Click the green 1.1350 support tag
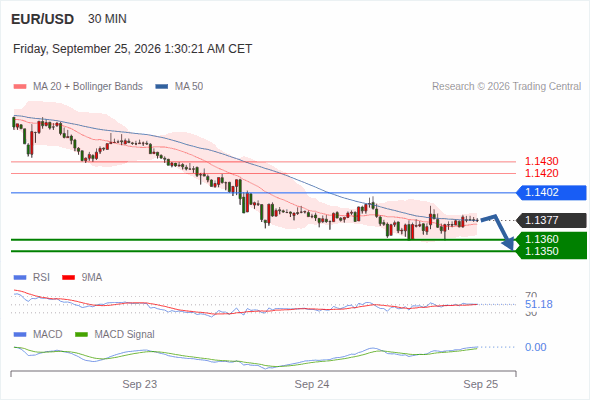Image resolution: width=590 pixels, height=400 pixels. click(551, 252)
